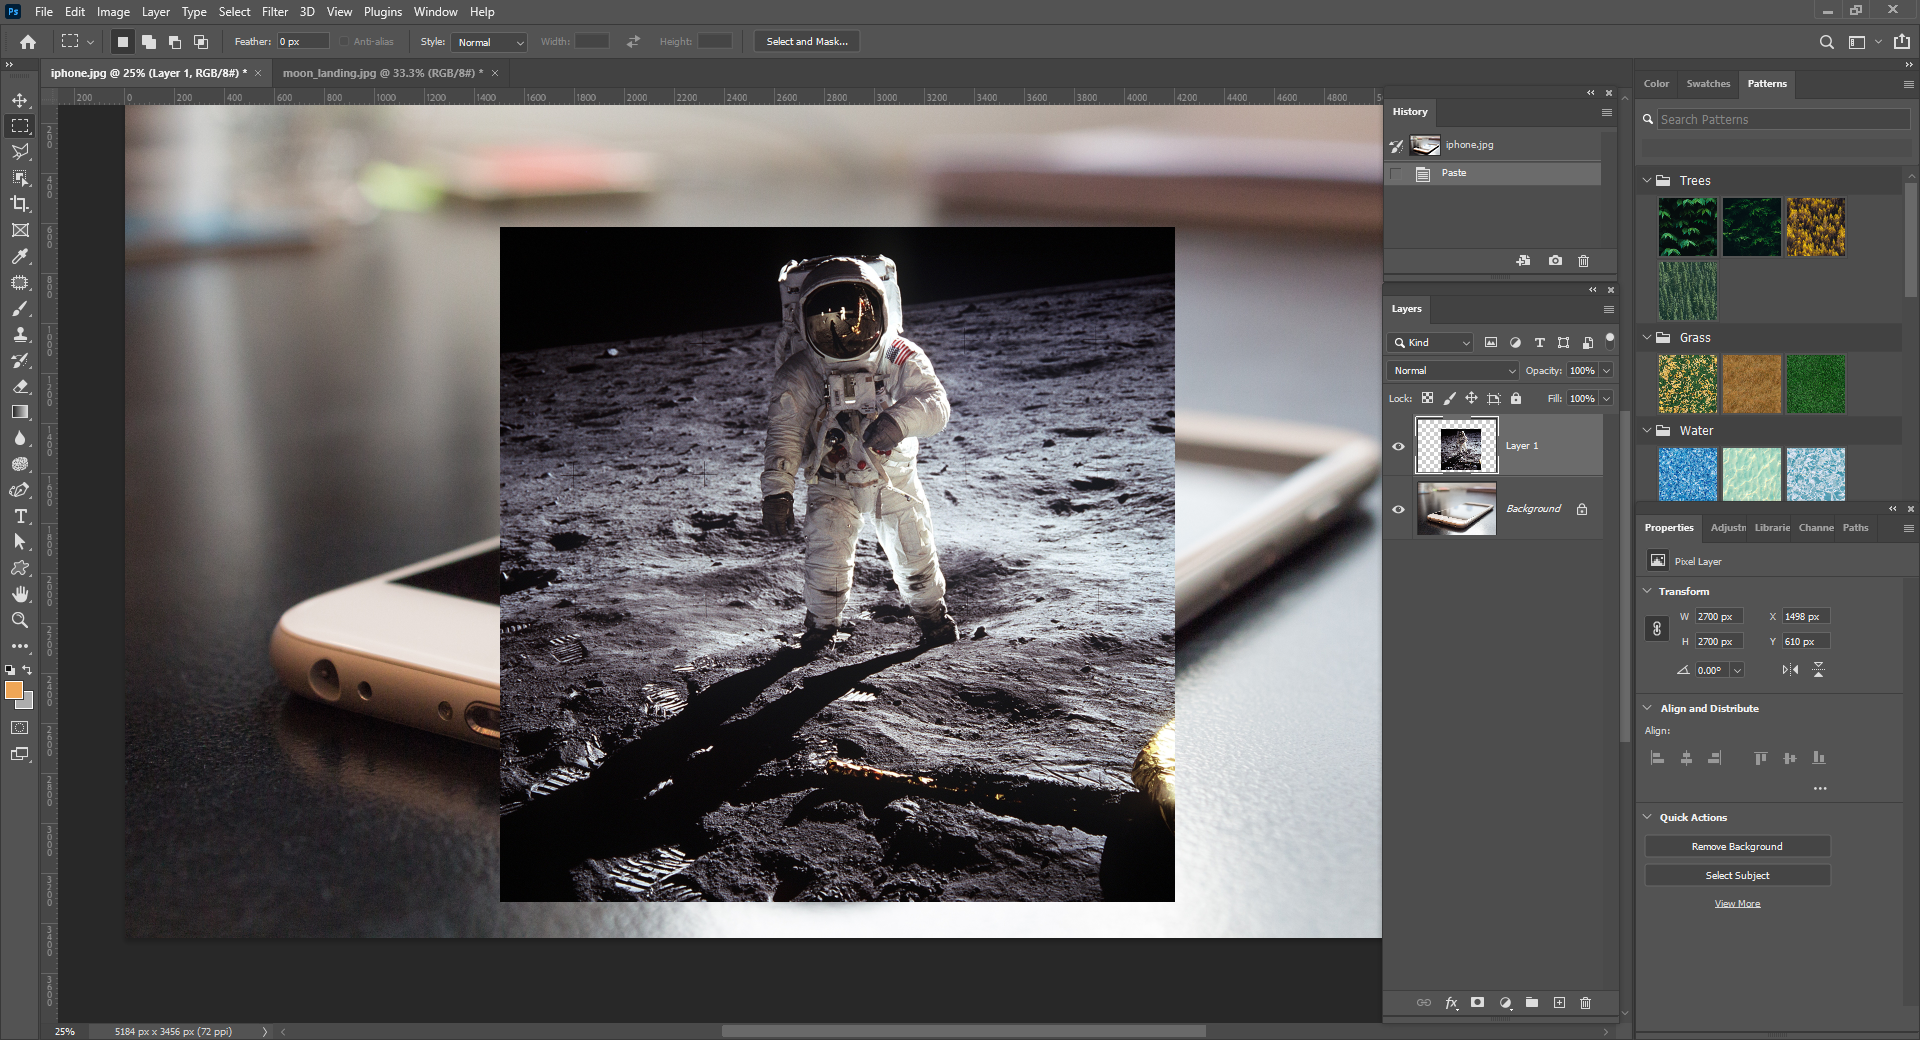Screen dimensions: 1920x1040
Task: Open the Filter menu
Action: (x=275, y=12)
